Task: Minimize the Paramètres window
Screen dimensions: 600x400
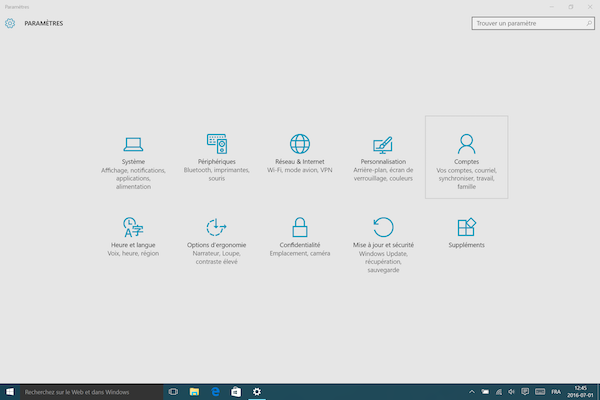Action: pos(552,7)
